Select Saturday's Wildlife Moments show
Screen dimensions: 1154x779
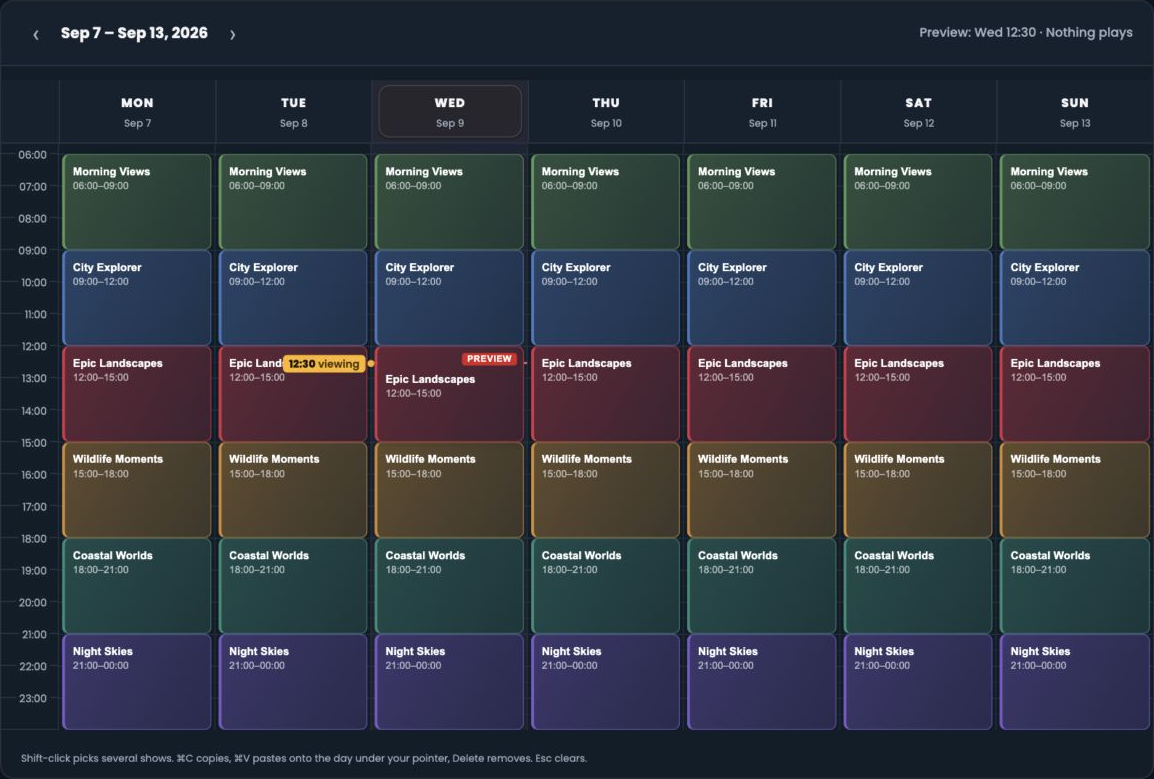click(x=918, y=490)
